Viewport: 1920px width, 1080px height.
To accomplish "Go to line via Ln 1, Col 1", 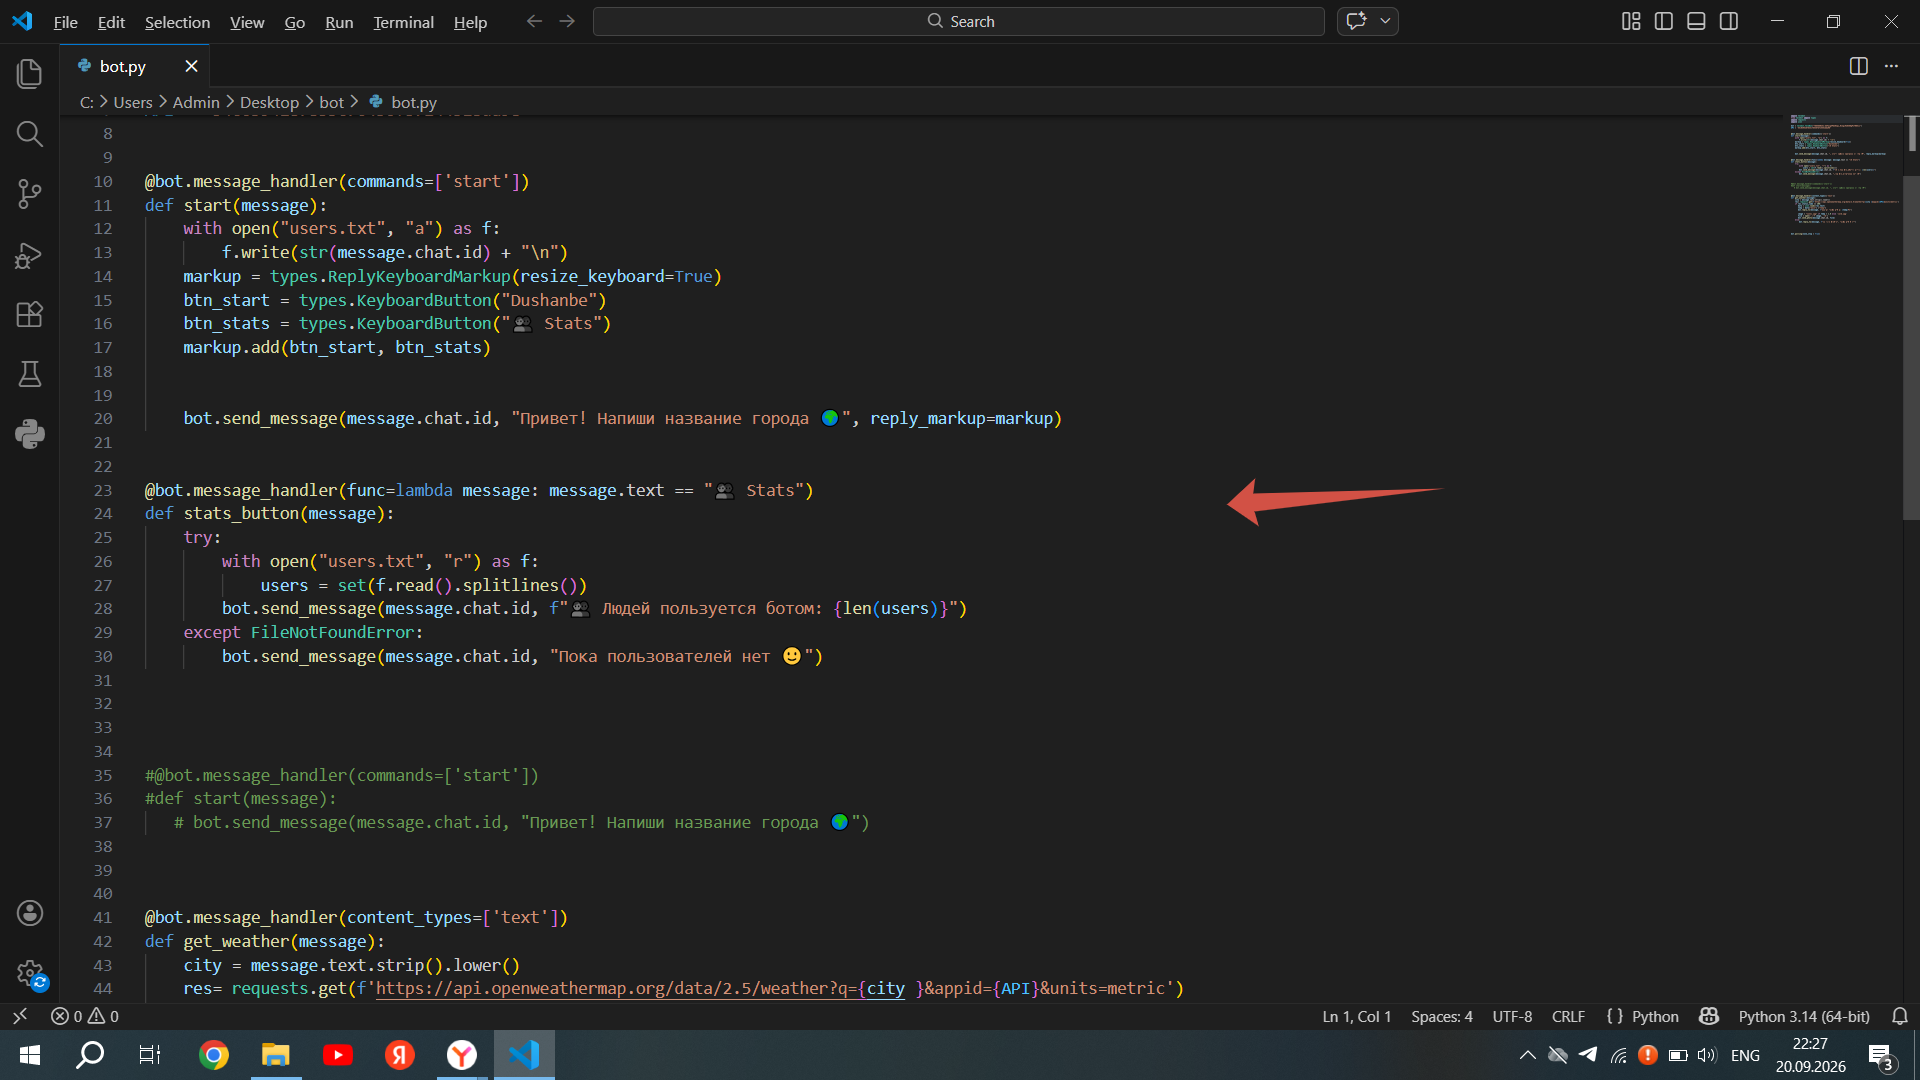I will pyautogui.click(x=1356, y=1016).
